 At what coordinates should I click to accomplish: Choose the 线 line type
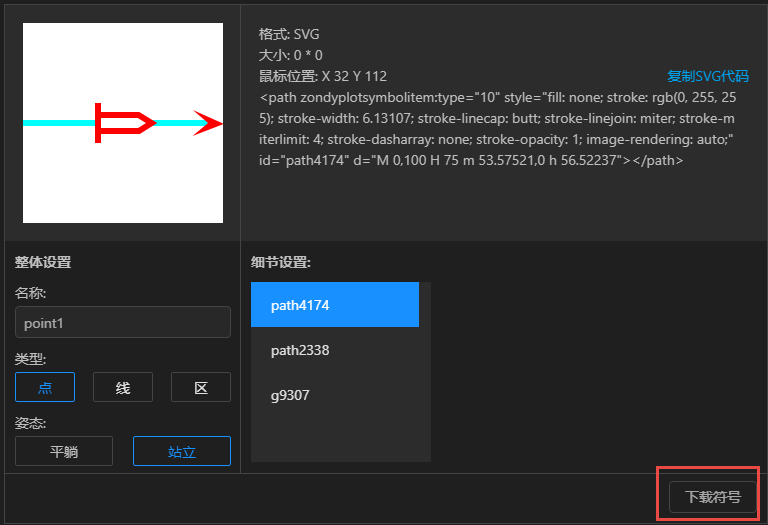click(123, 387)
